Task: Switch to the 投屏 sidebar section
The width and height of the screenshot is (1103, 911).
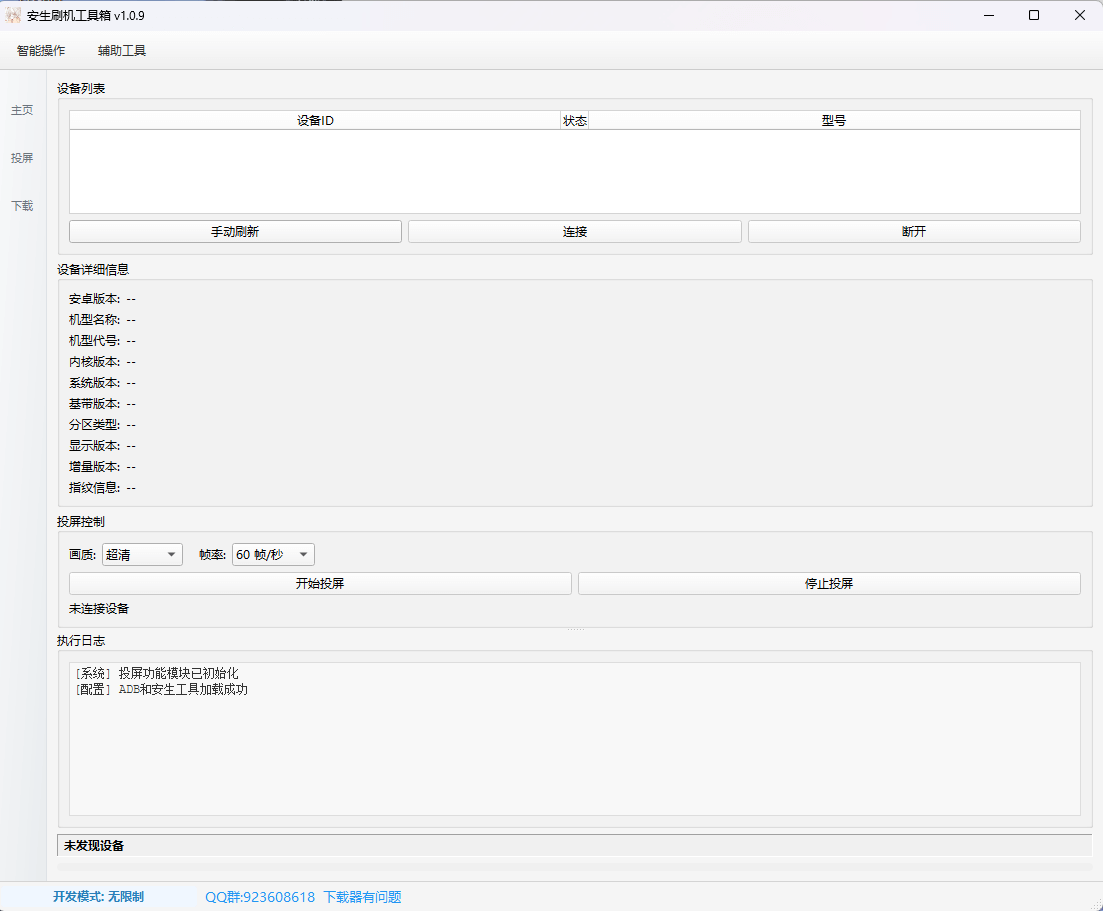Action: (x=22, y=157)
